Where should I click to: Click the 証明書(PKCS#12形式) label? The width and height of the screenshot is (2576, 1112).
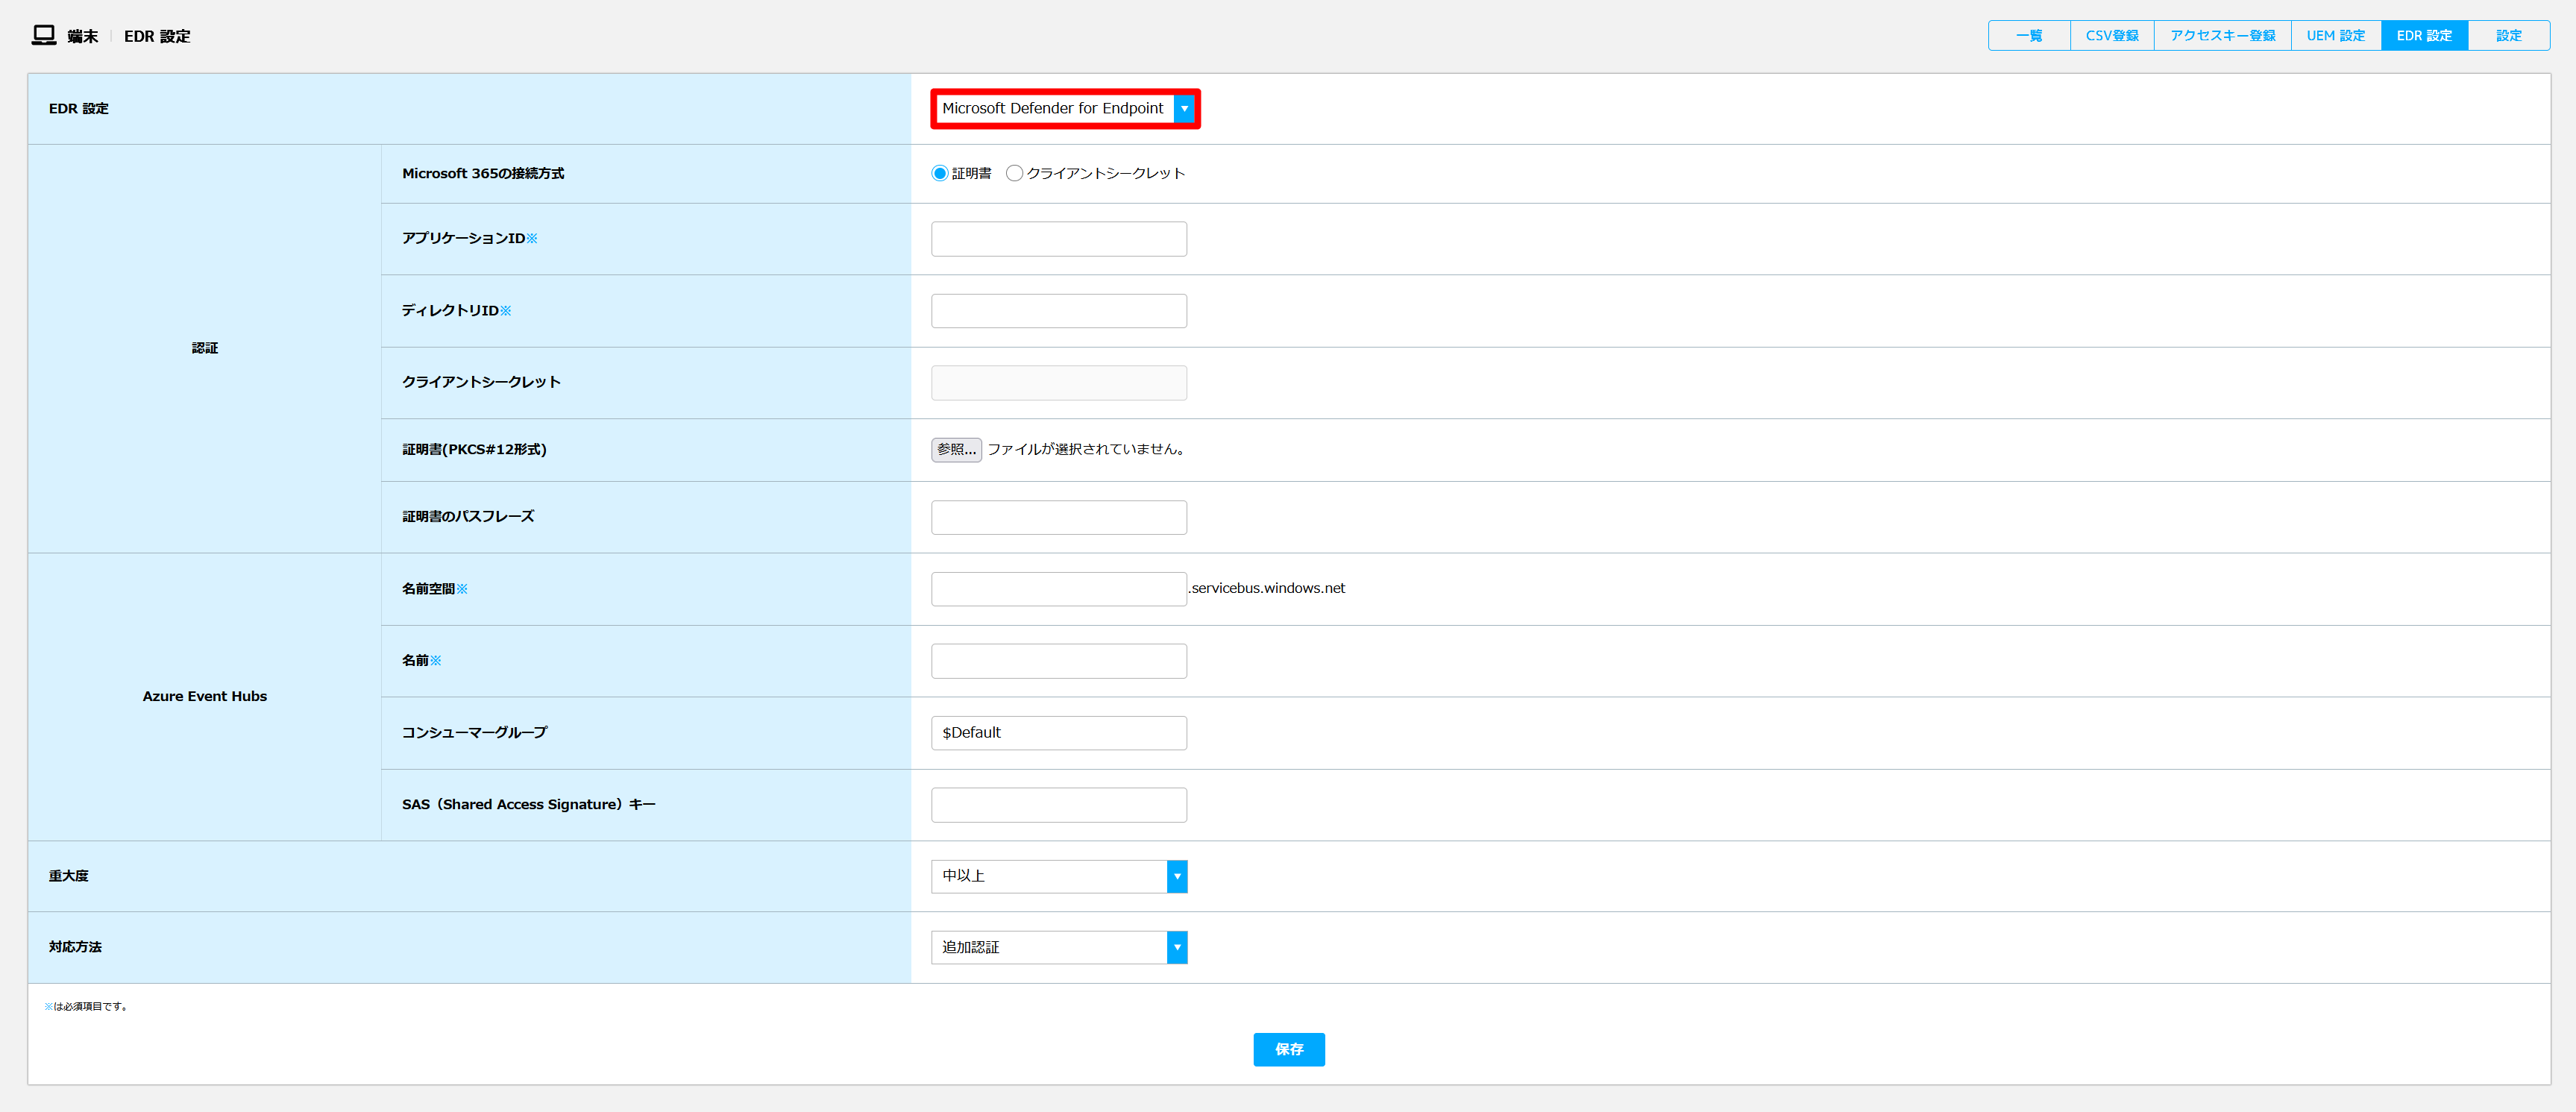(474, 450)
